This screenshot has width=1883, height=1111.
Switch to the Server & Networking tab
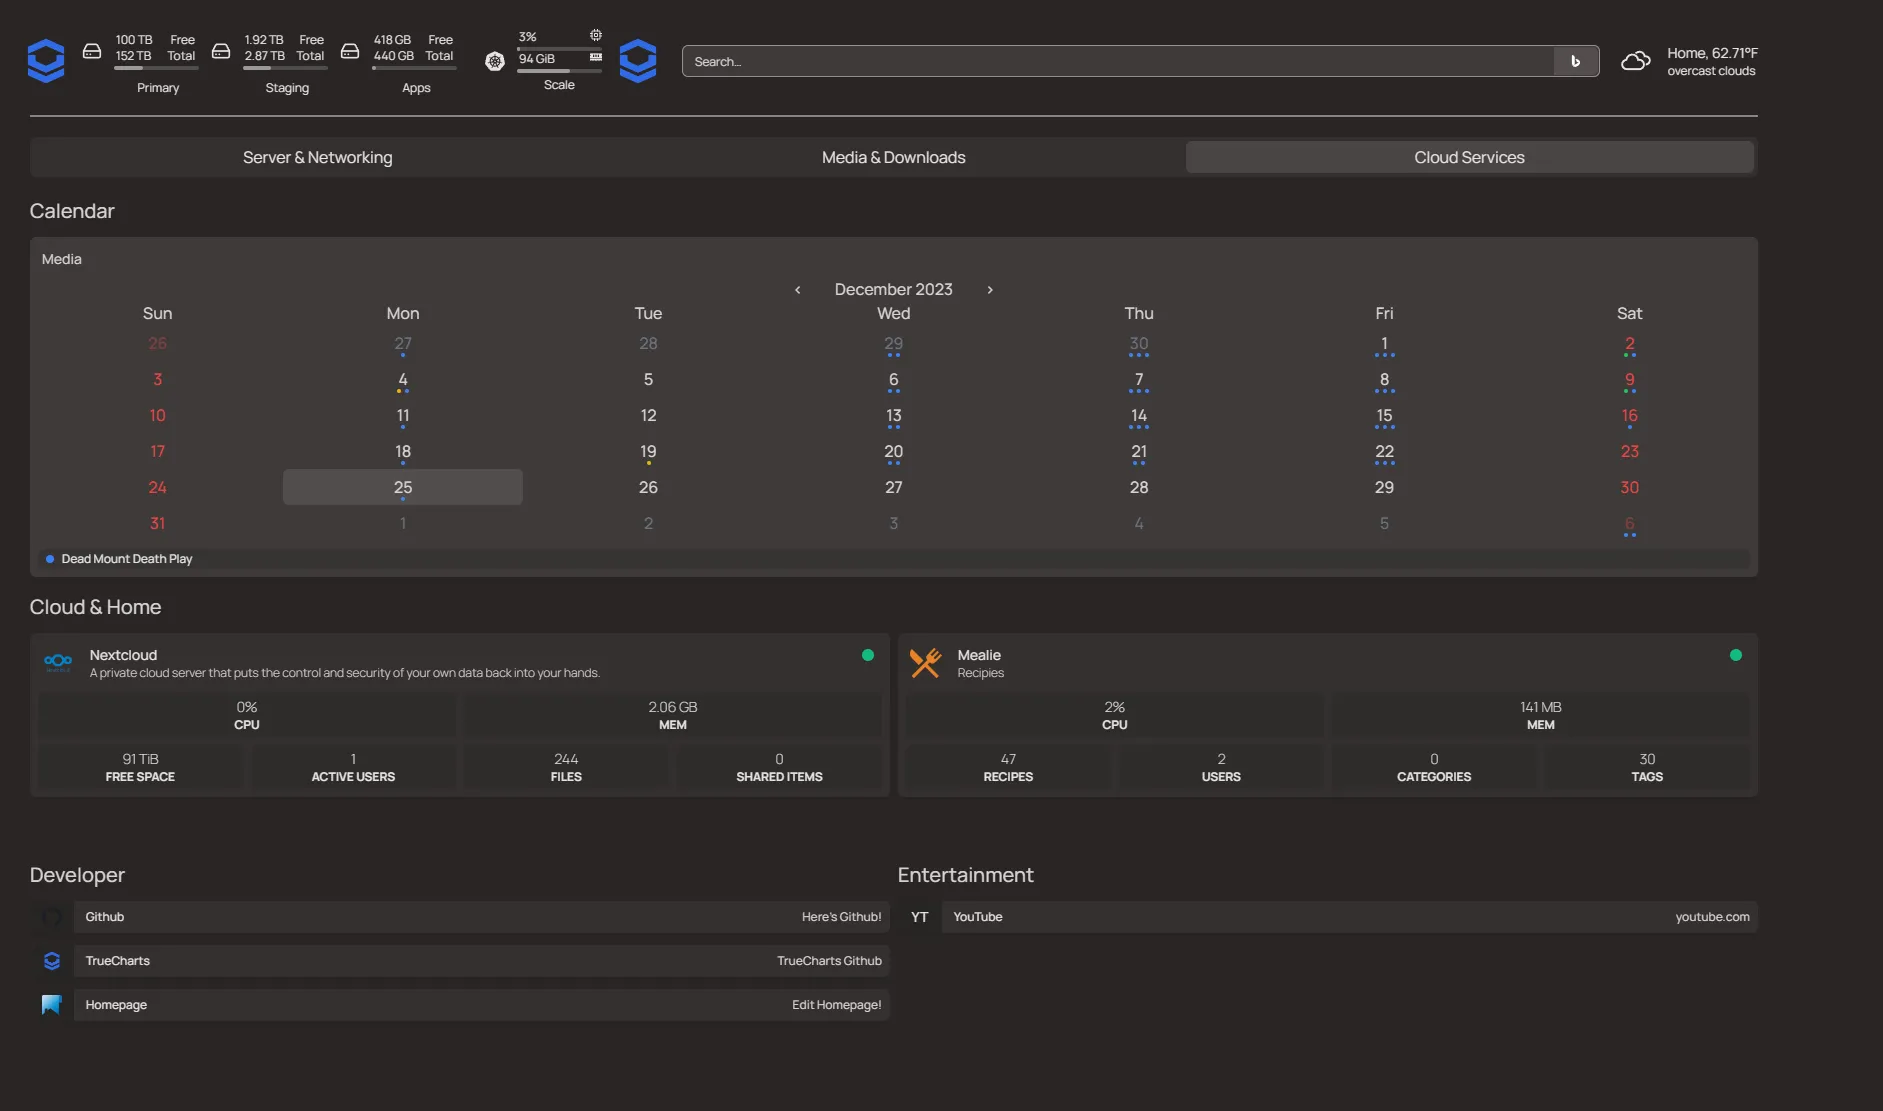[x=317, y=157]
